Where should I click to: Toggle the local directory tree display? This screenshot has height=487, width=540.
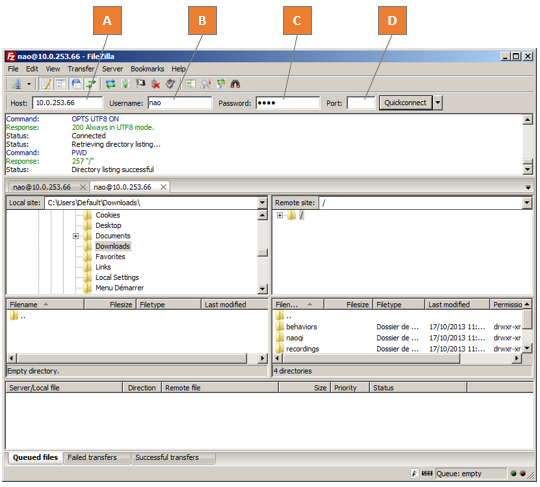tap(61, 84)
